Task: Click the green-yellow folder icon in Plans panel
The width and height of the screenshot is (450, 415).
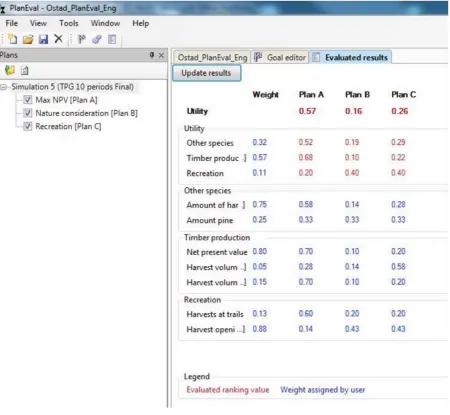Action: pos(10,70)
